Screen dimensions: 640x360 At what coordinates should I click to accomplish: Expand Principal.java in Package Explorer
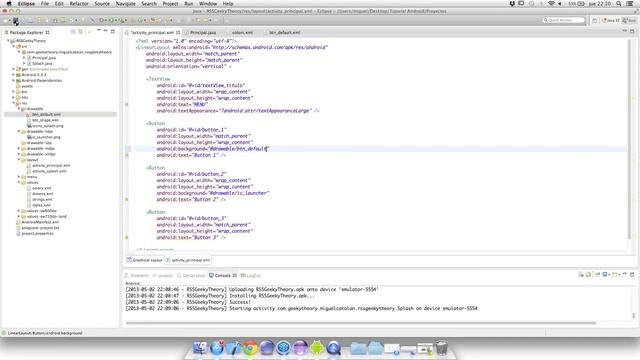point(24,58)
